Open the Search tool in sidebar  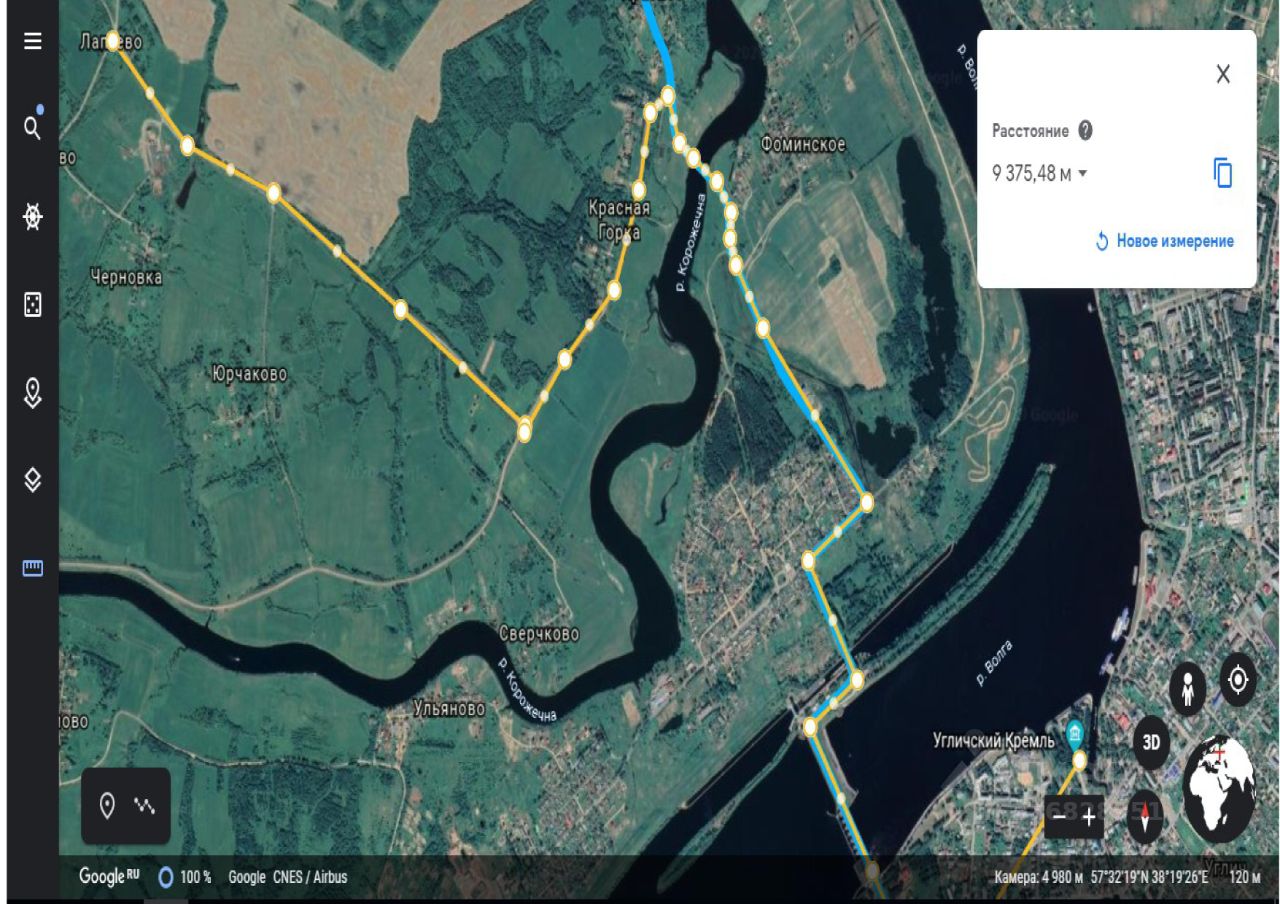33,127
